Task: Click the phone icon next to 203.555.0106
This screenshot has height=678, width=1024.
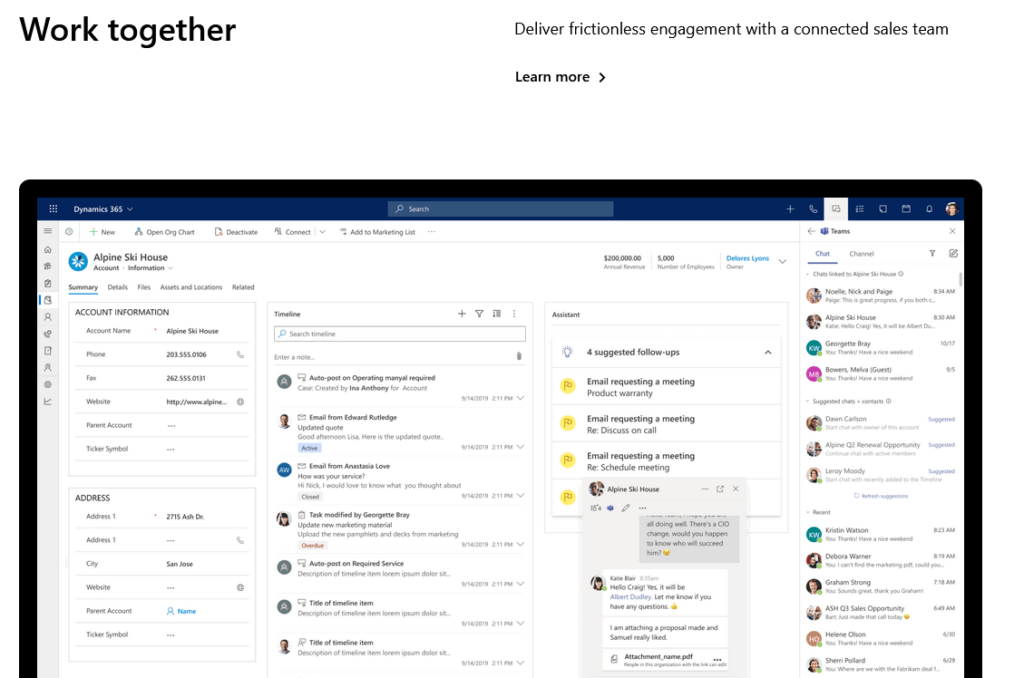Action: point(240,355)
